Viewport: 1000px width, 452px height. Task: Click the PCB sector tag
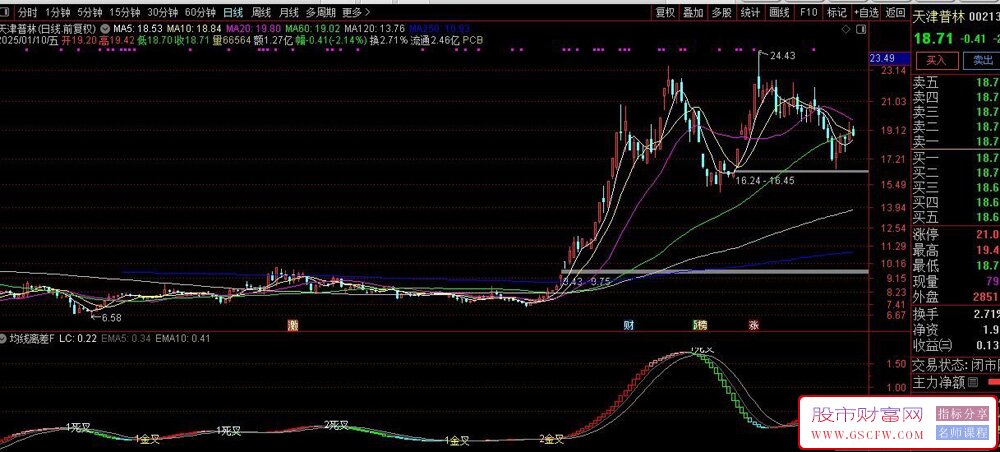tap(473, 40)
